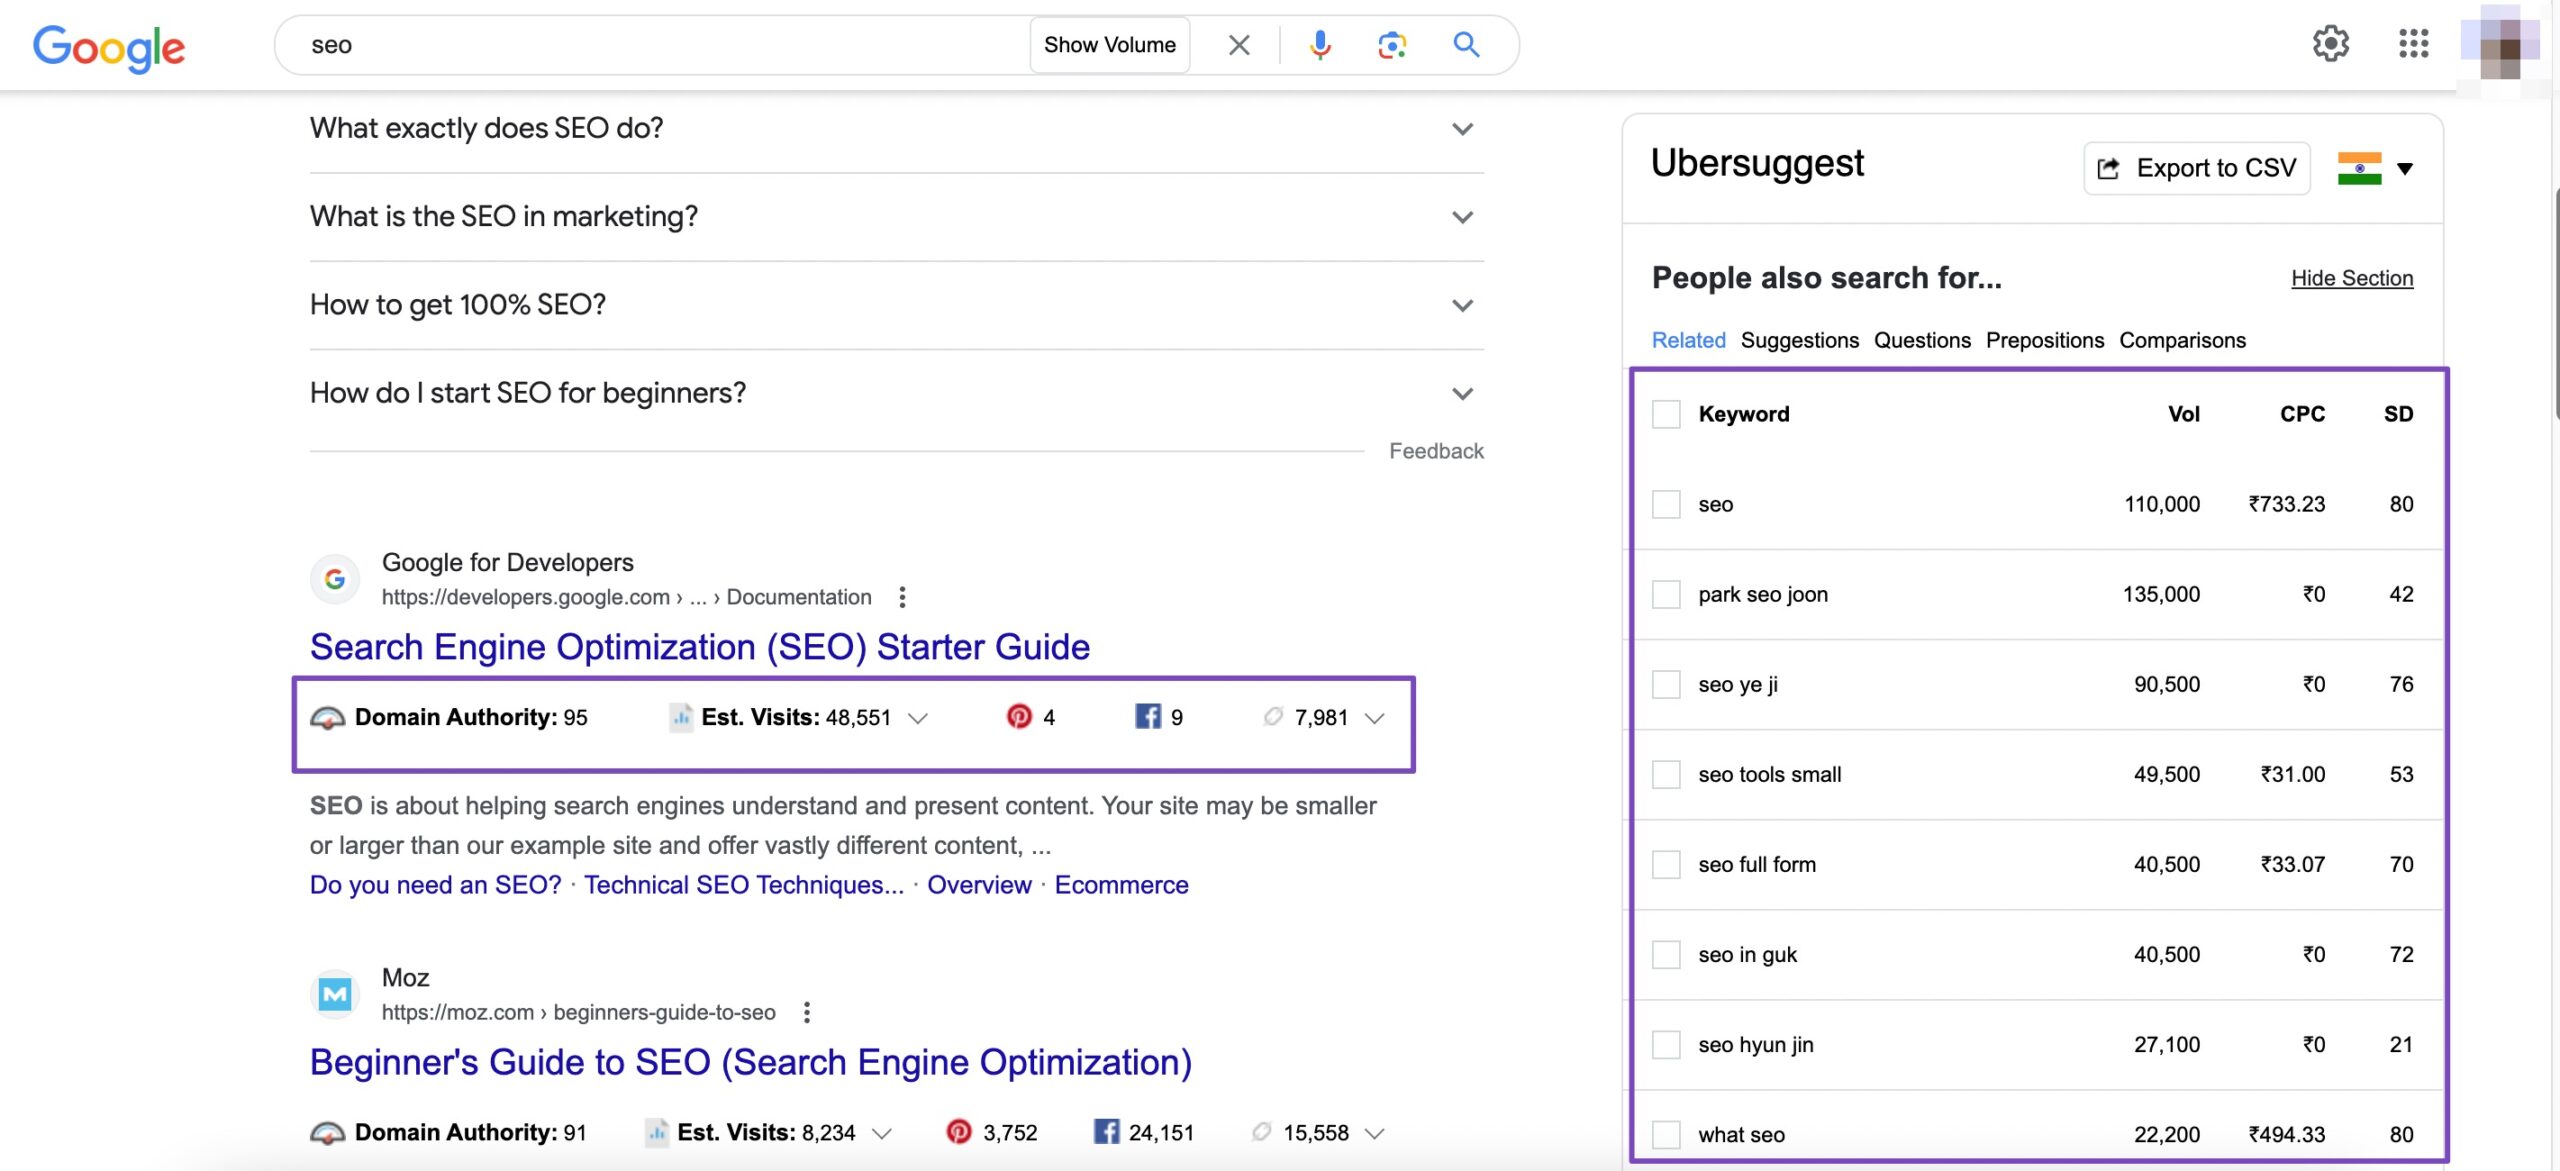Open 'Do you need an SEO?' sitelink
The width and height of the screenshot is (2560, 1171).
[x=435, y=885]
